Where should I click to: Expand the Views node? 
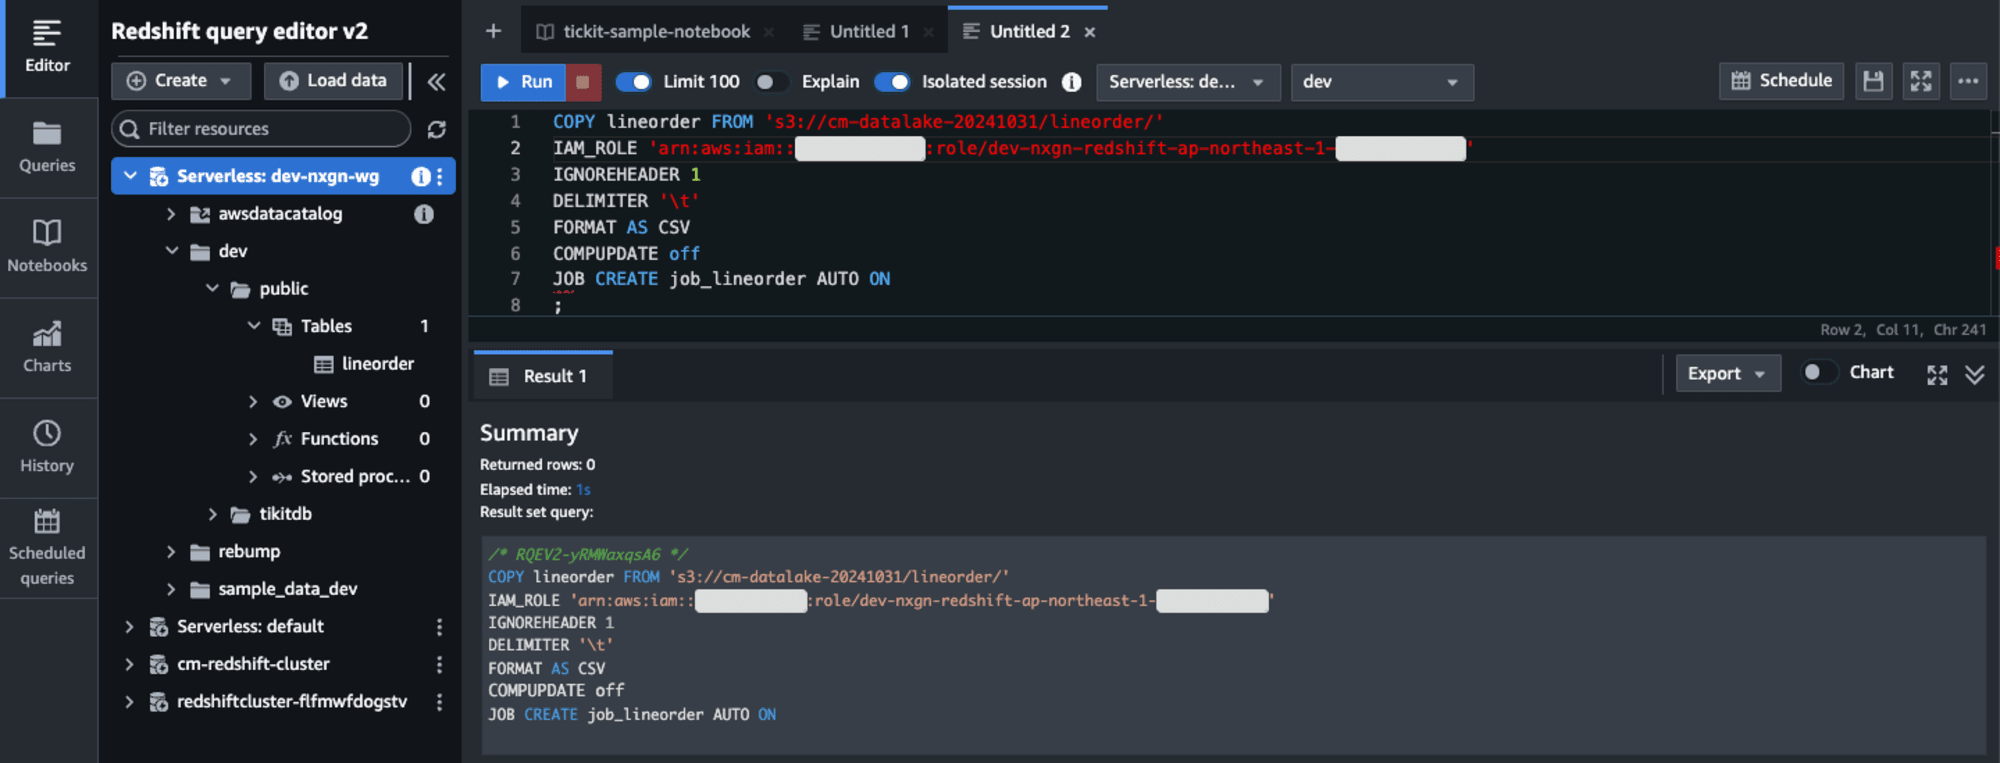click(x=253, y=402)
